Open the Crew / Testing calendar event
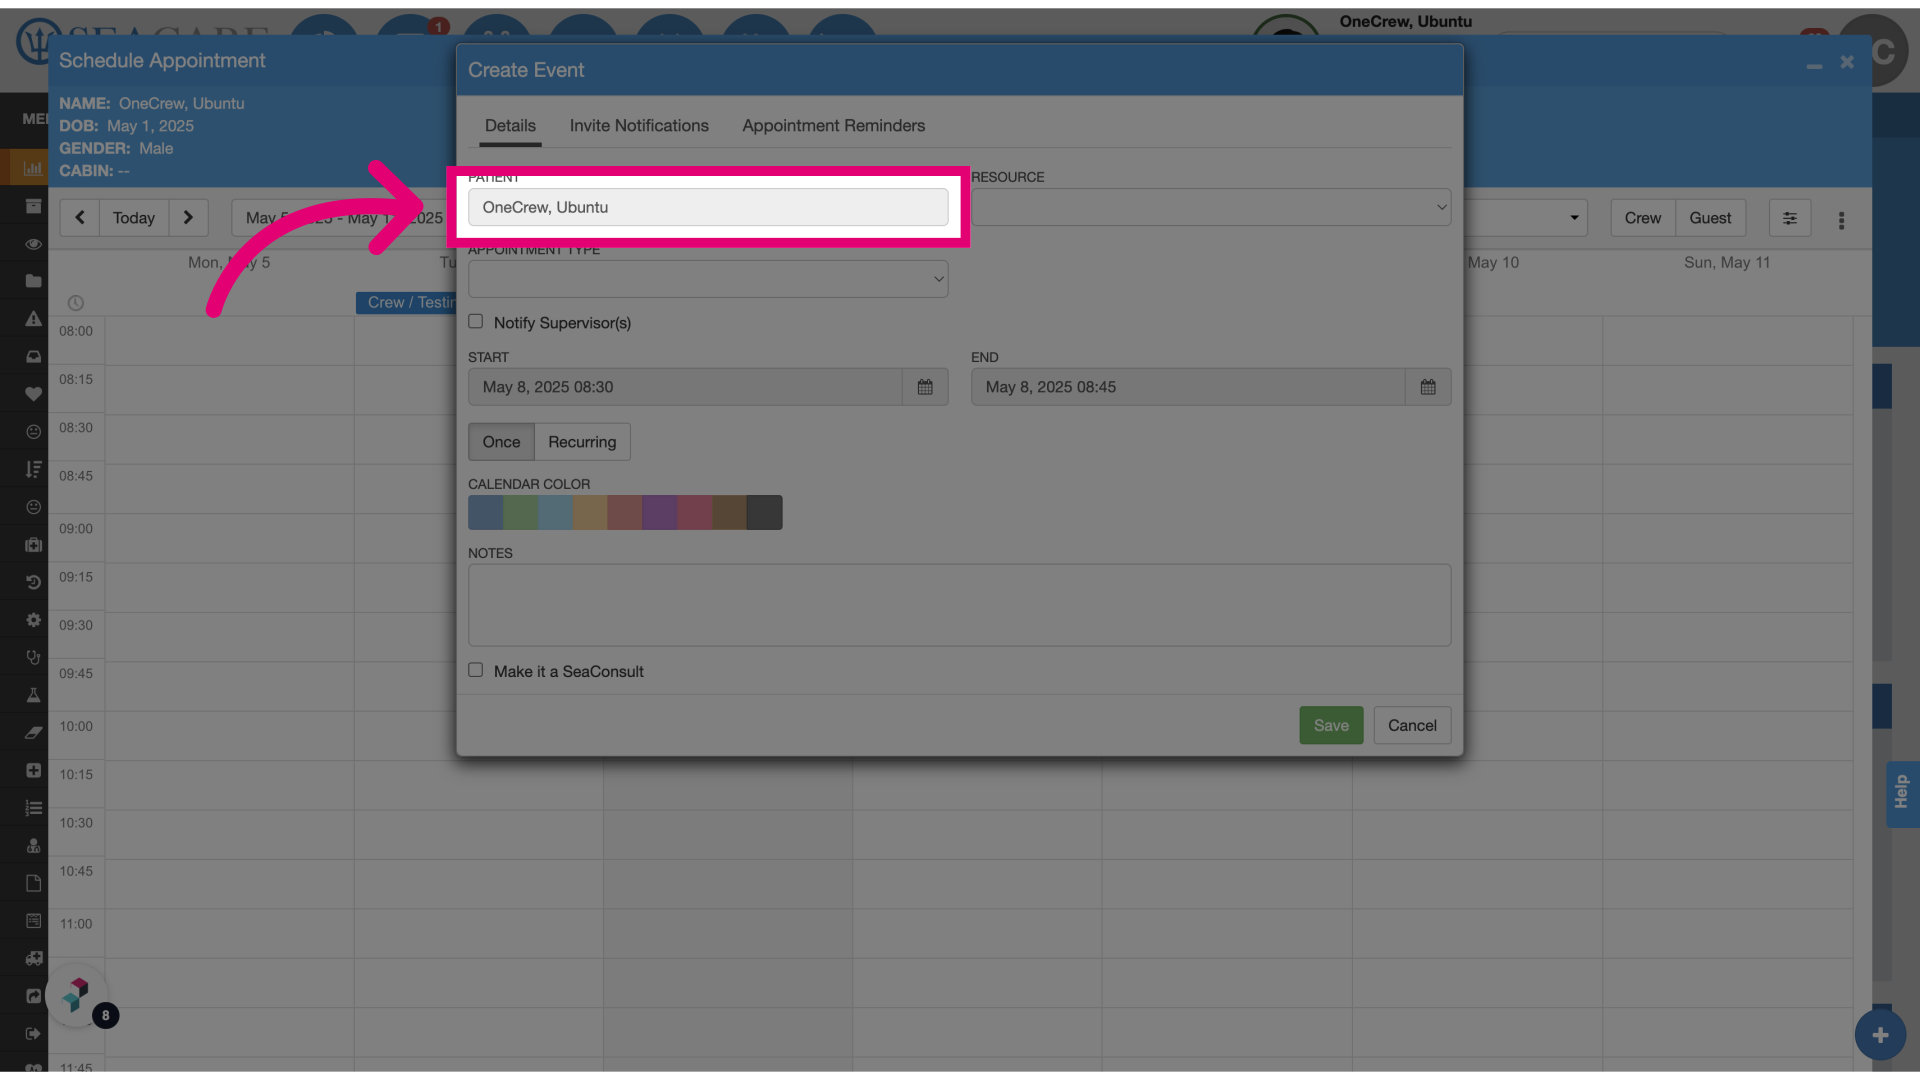The width and height of the screenshot is (1920, 1080). tap(407, 303)
